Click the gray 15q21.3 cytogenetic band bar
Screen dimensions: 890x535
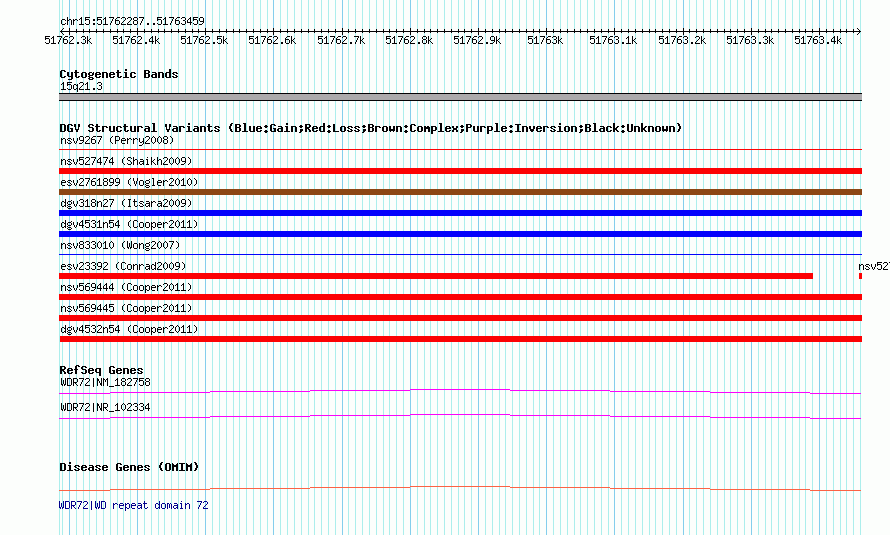coord(460,97)
